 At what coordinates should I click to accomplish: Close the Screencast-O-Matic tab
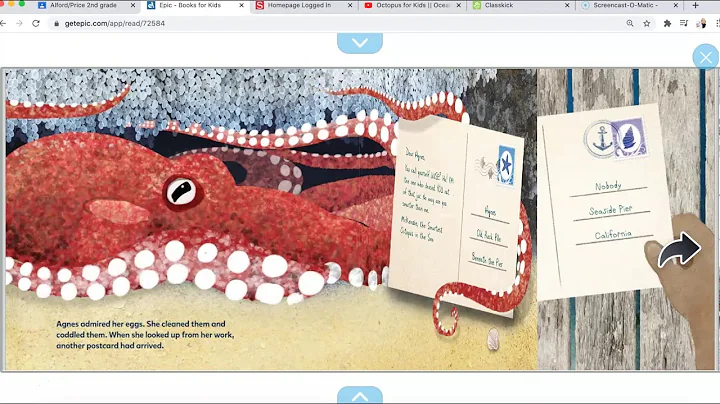(675, 6)
